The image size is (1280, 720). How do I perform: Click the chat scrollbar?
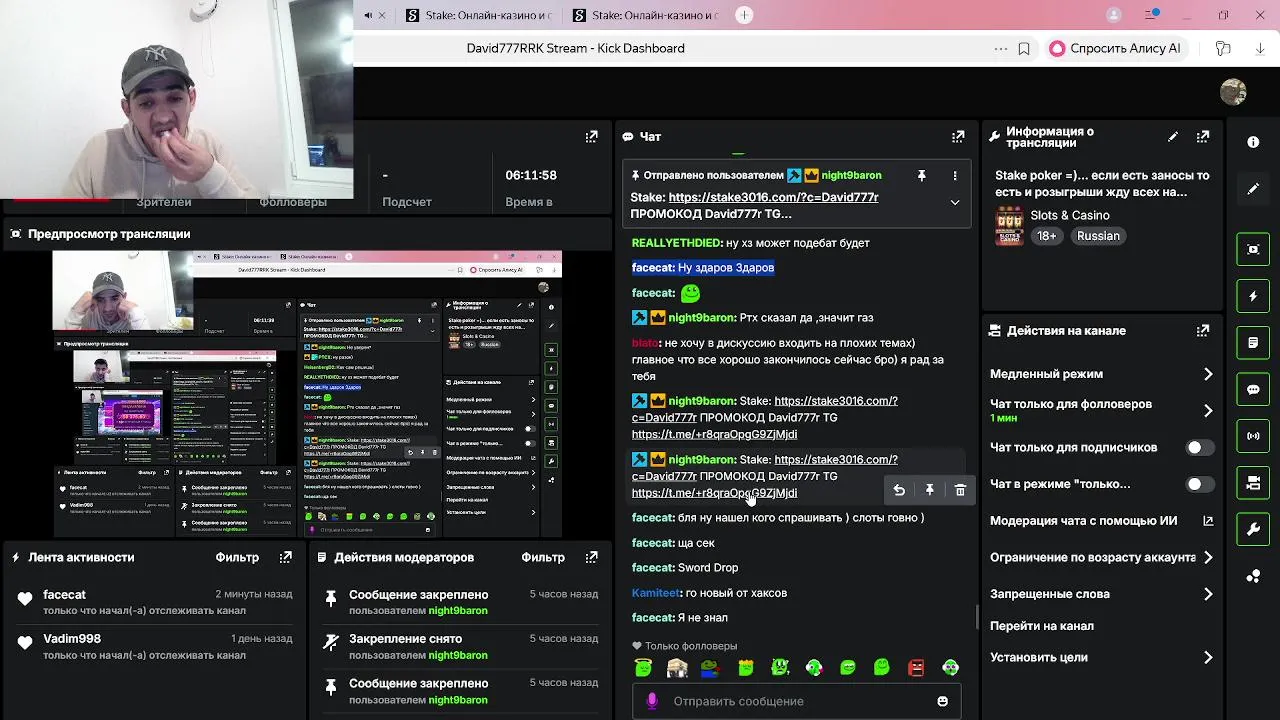coord(976,617)
